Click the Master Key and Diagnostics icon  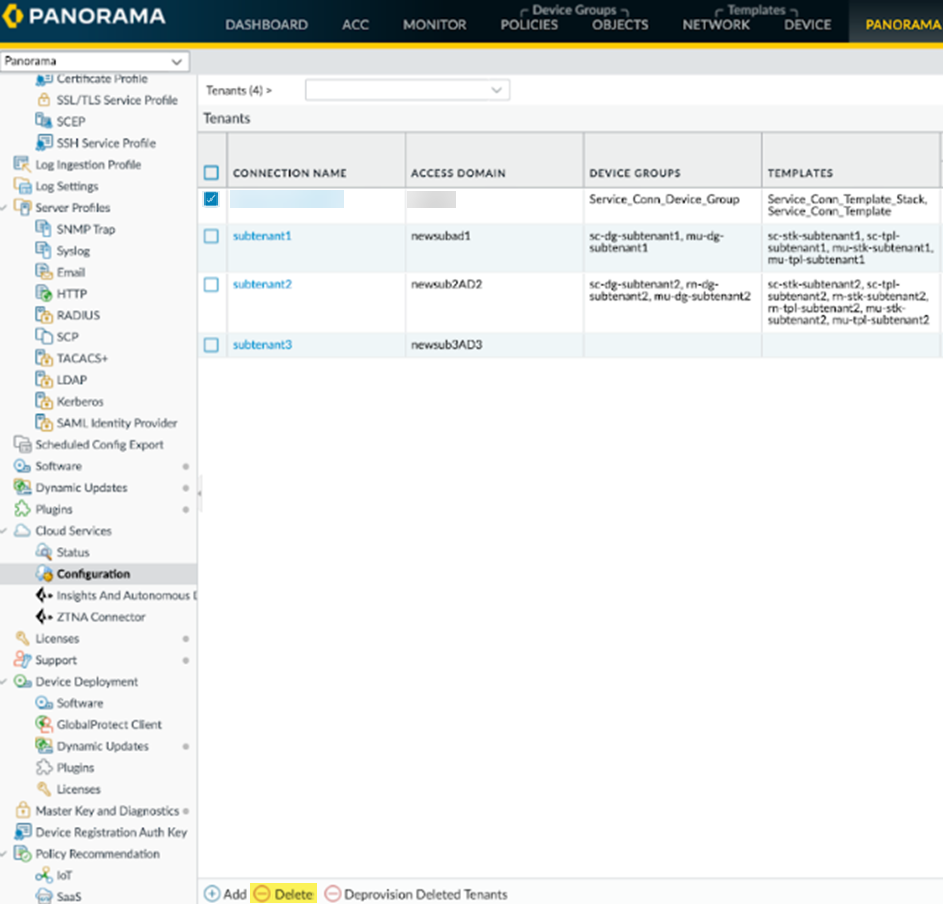(22, 811)
